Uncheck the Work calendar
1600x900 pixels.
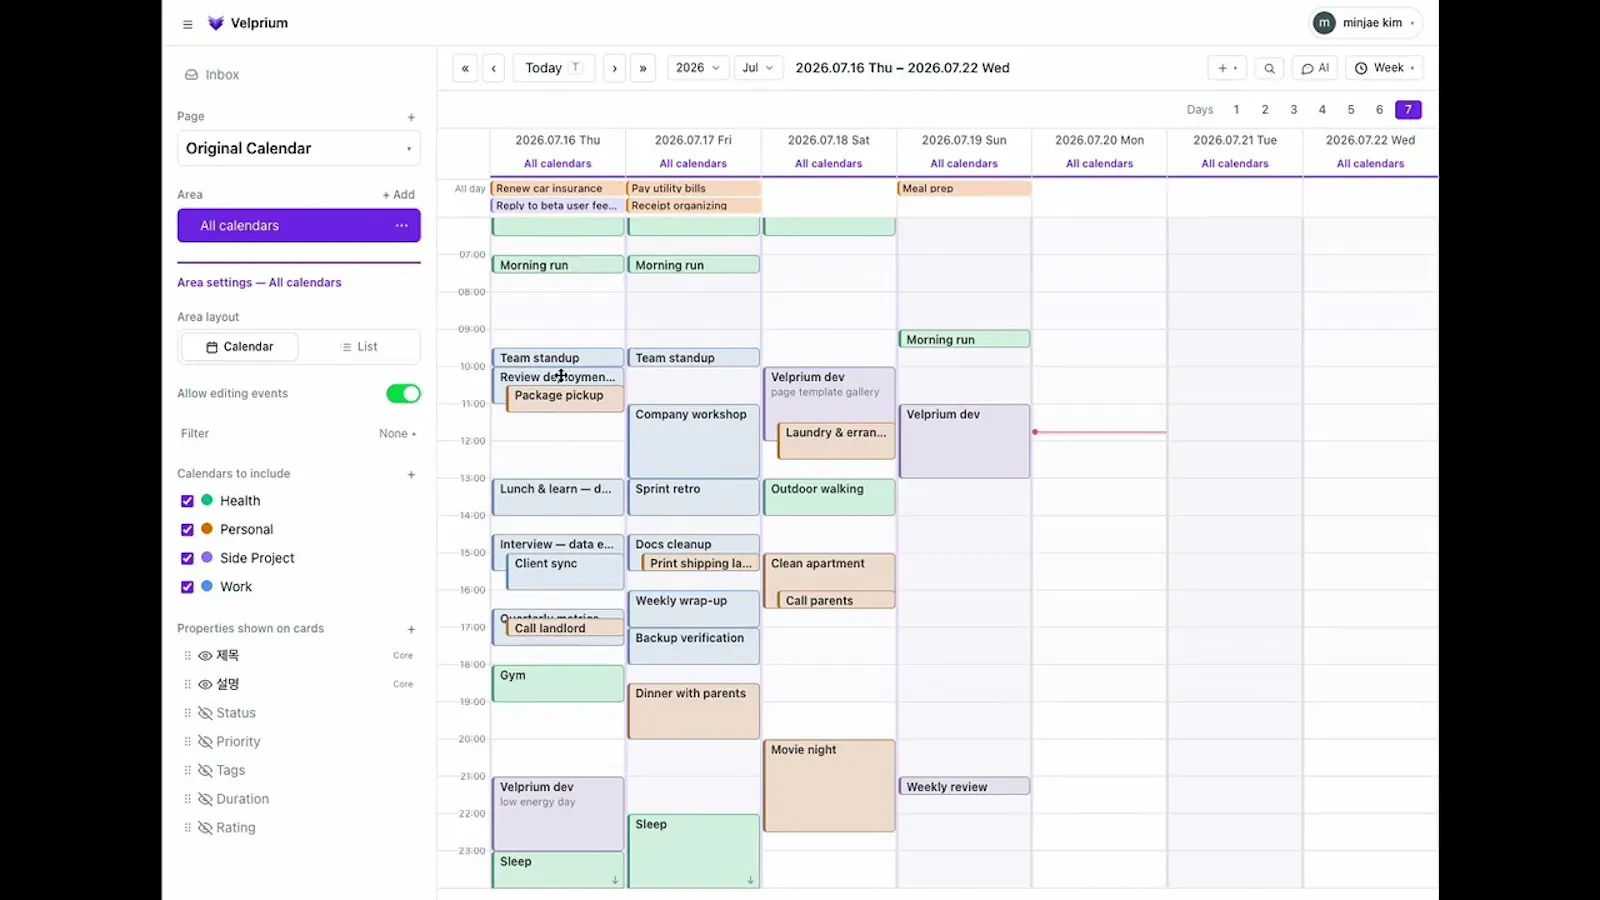[187, 587]
